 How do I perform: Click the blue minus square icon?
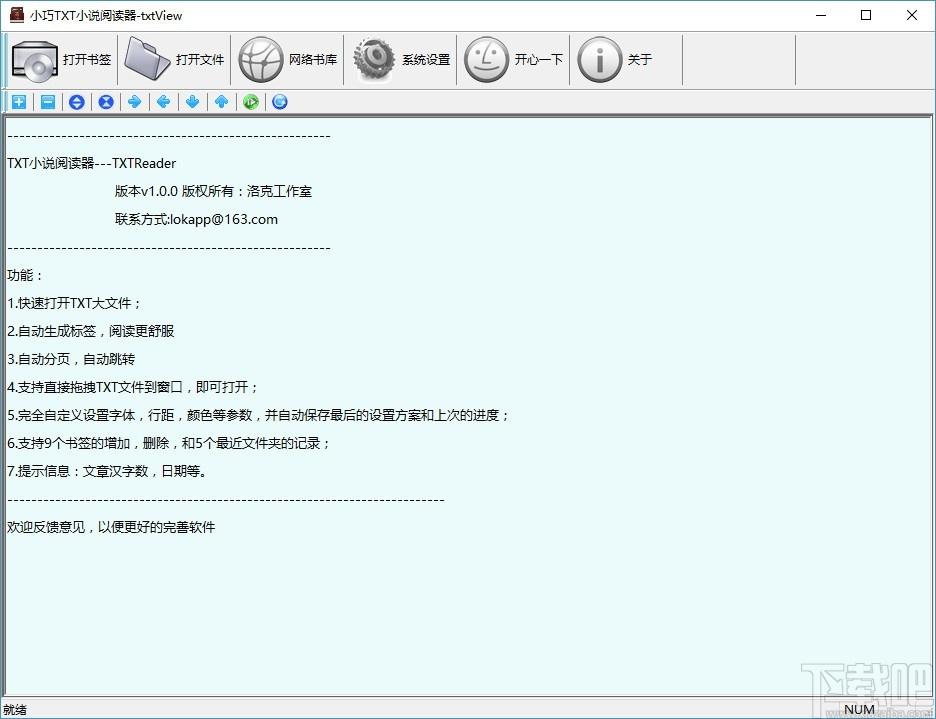pyautogui.click(x=48, y=102)
